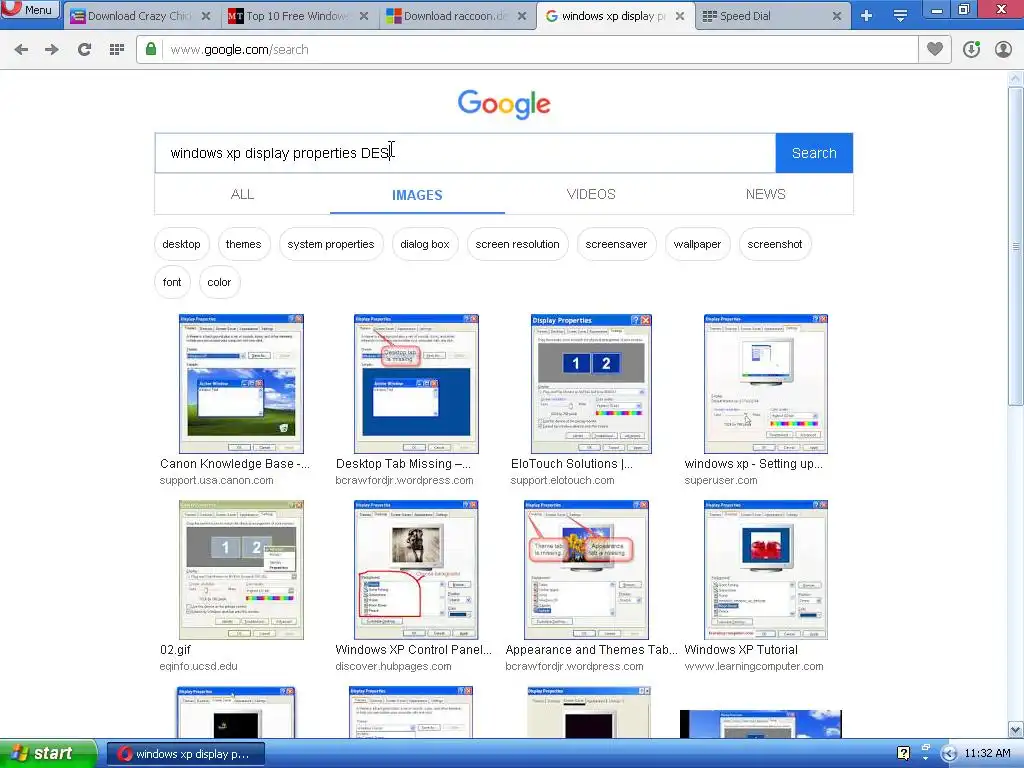1024x768 pixels.
Task: Click eqinfo.ucsd.edu source link
Action: 199,667
